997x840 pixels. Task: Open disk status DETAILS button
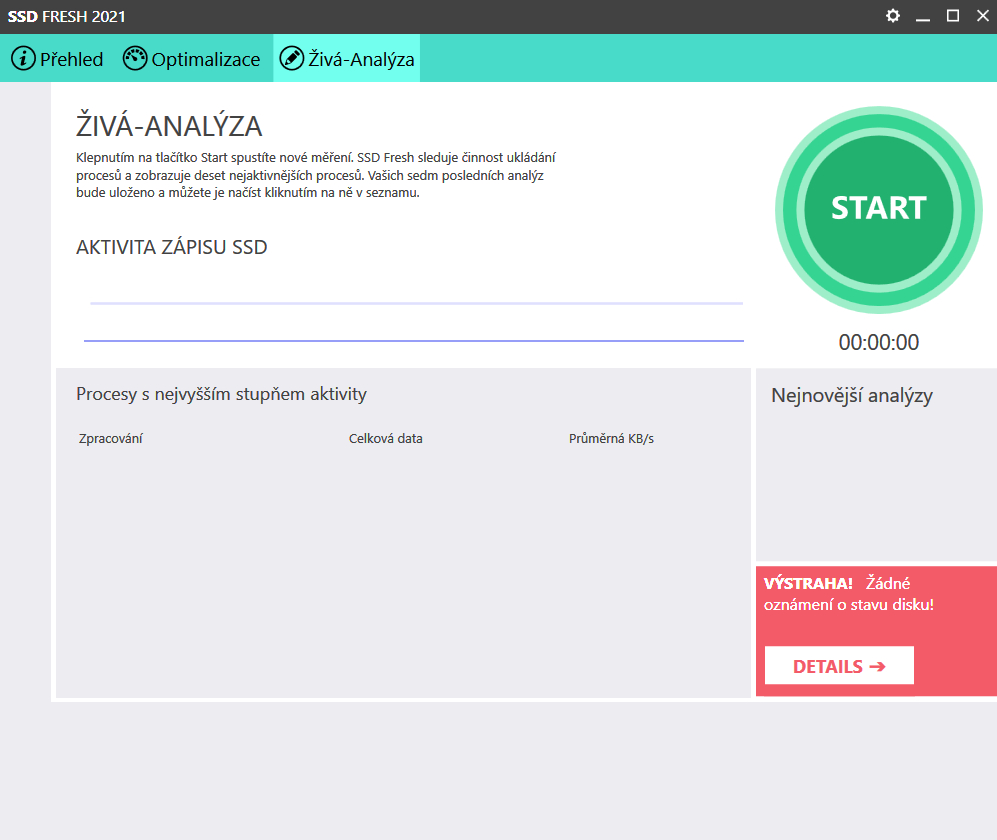click(839, 666)
